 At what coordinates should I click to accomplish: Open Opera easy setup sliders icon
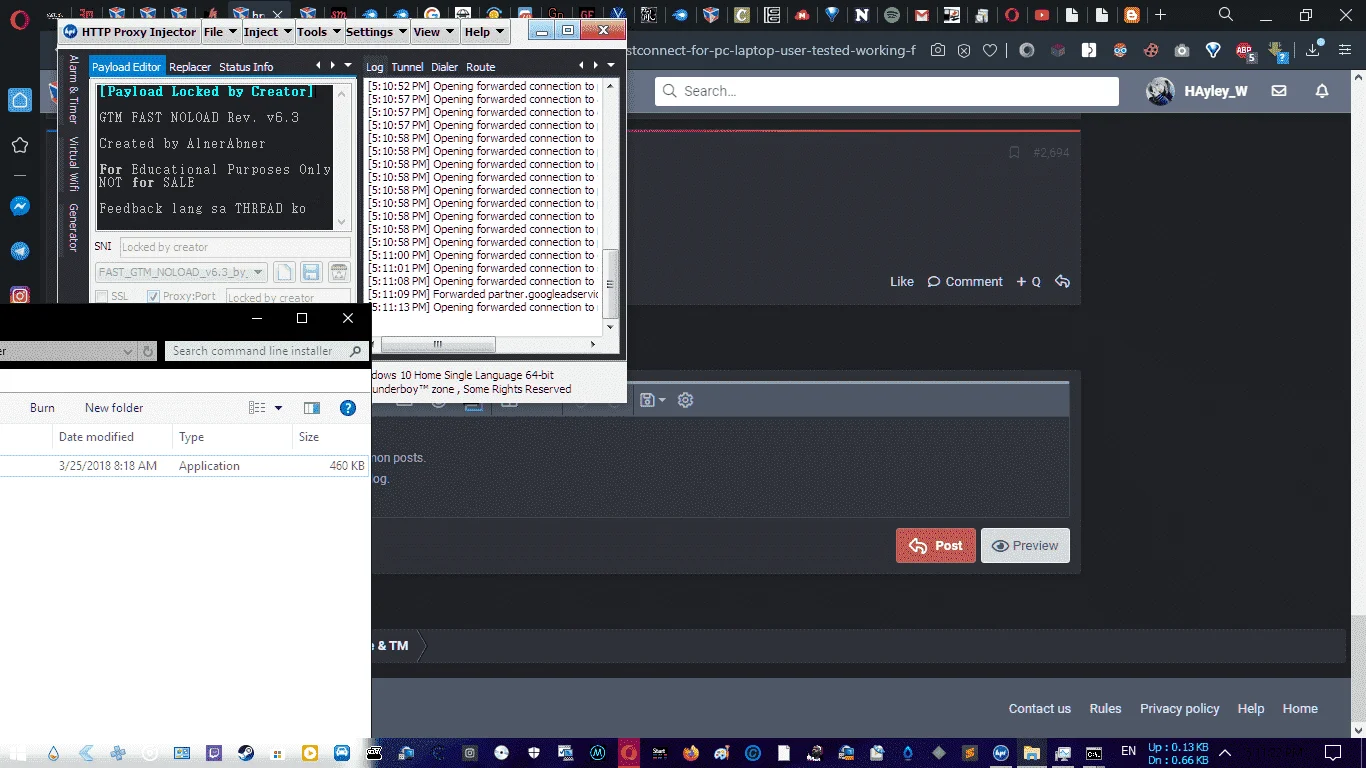[x=1346, y=50]
